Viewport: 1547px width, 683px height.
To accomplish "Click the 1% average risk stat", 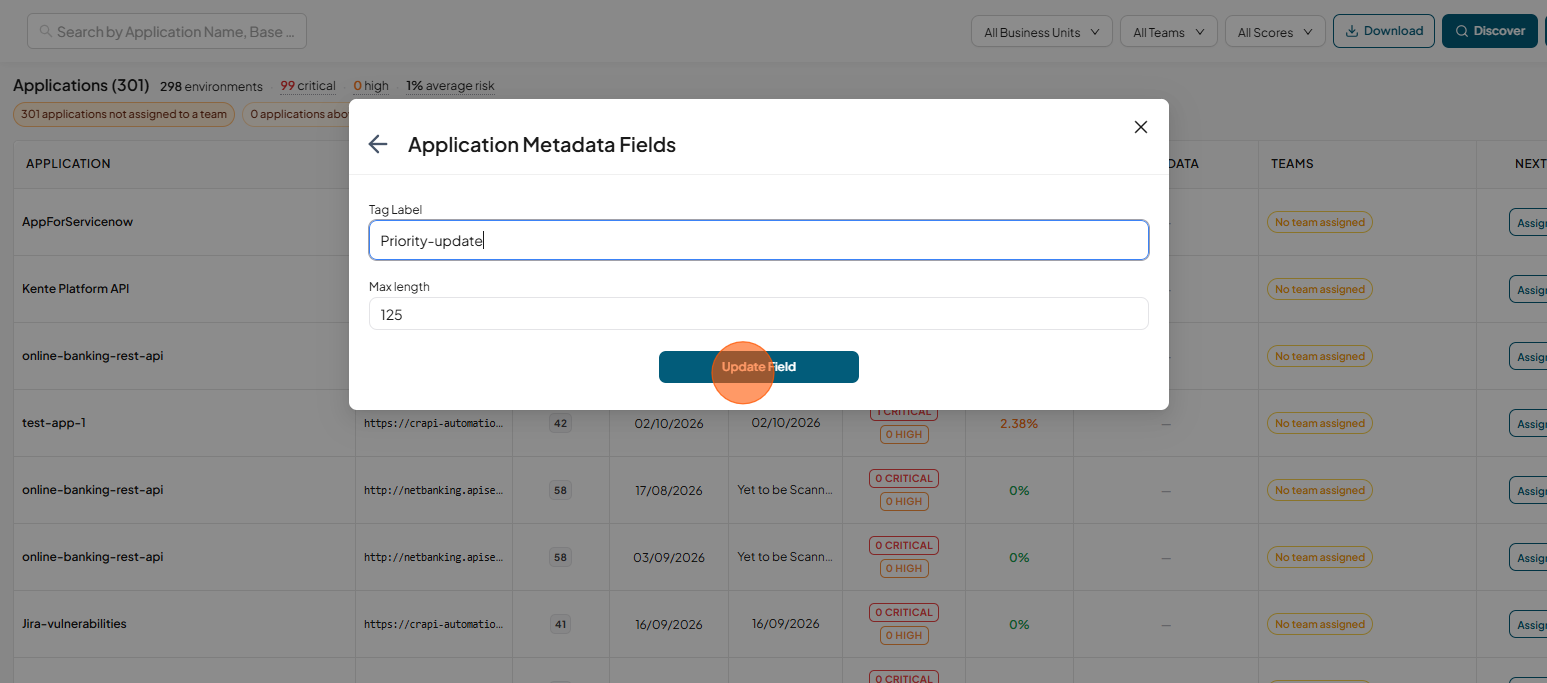I will click(x=450, y=86).
